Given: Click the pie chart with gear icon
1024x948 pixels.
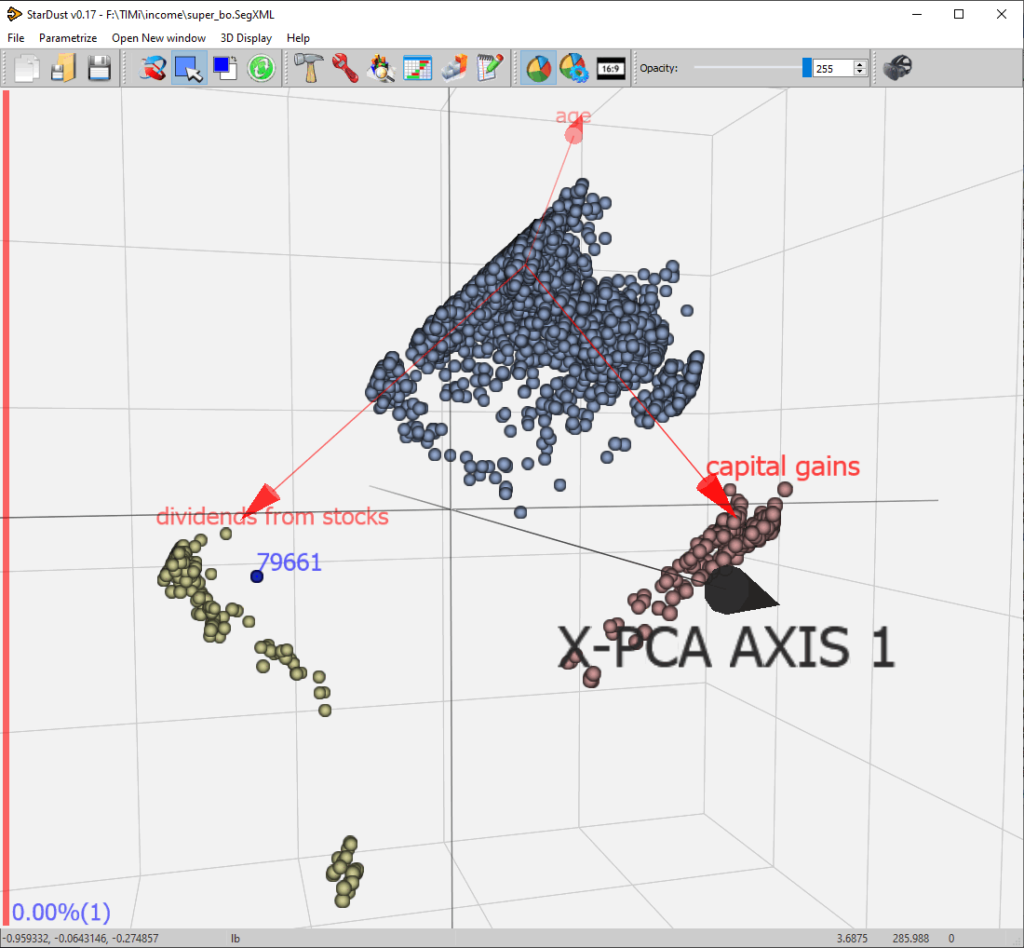Looking at the screenshot, I should [x=573, y=68].
